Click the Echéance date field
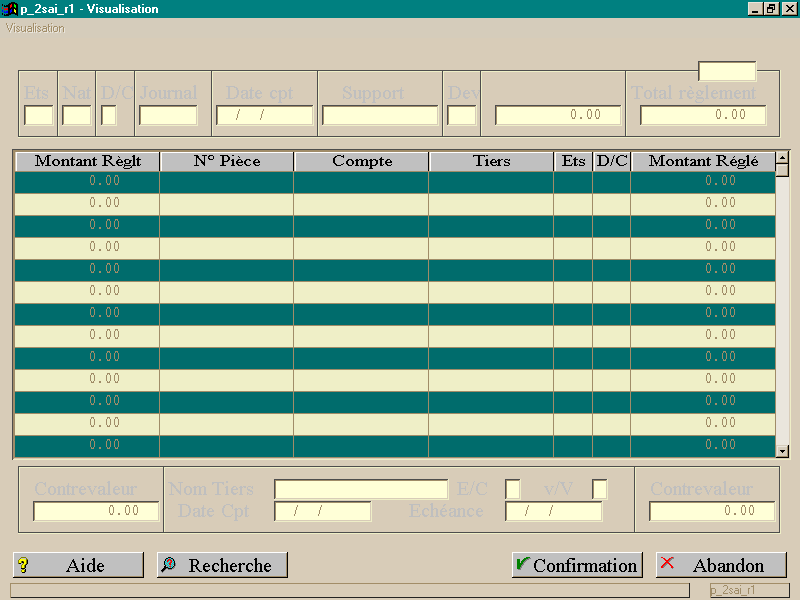 tap(554, 511)
